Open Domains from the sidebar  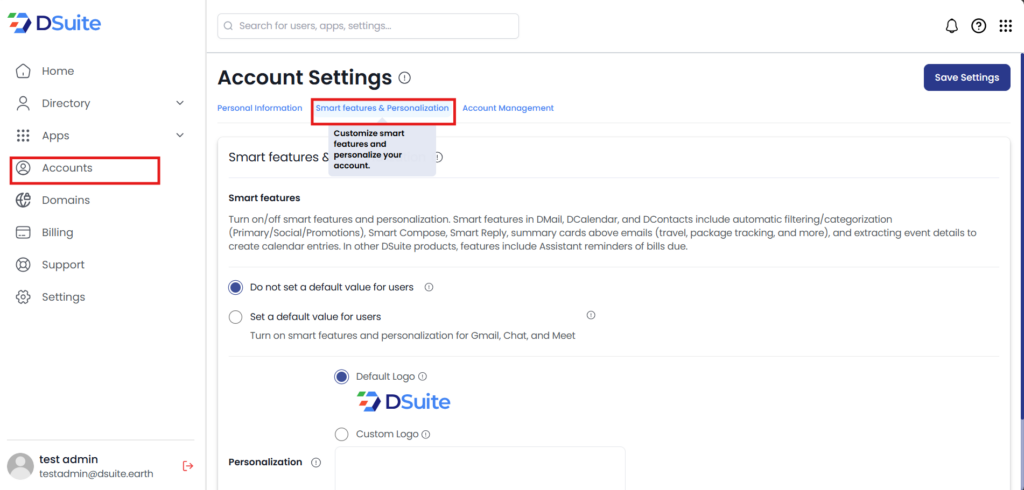coord(65,200)
